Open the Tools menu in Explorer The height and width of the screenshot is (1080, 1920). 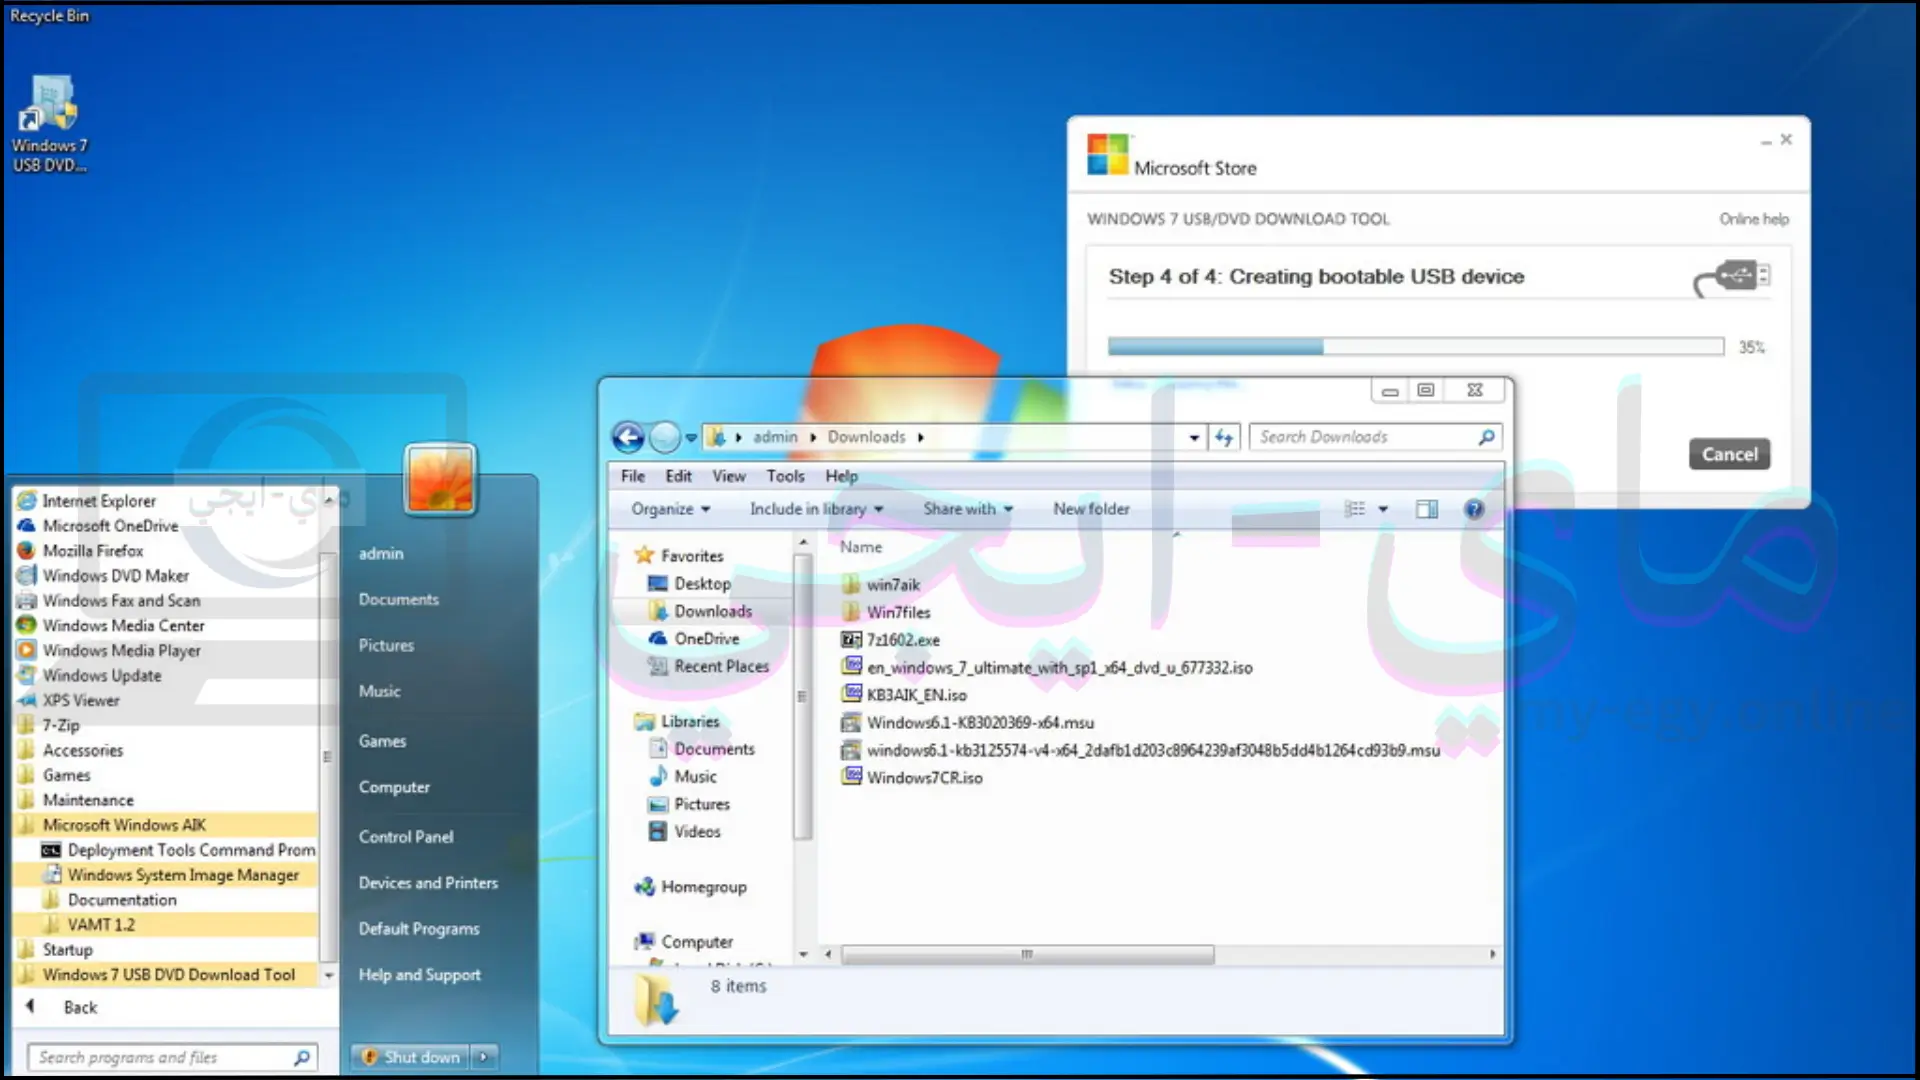coord(785,476)
